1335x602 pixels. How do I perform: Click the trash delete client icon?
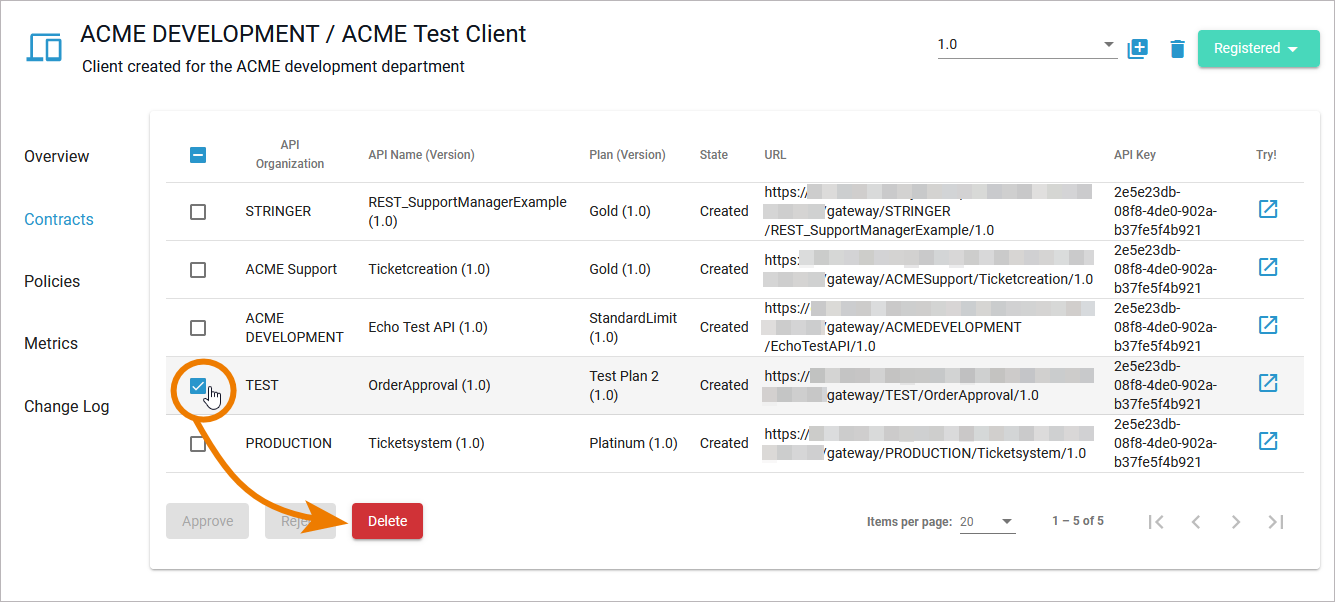coord(1178,49)
